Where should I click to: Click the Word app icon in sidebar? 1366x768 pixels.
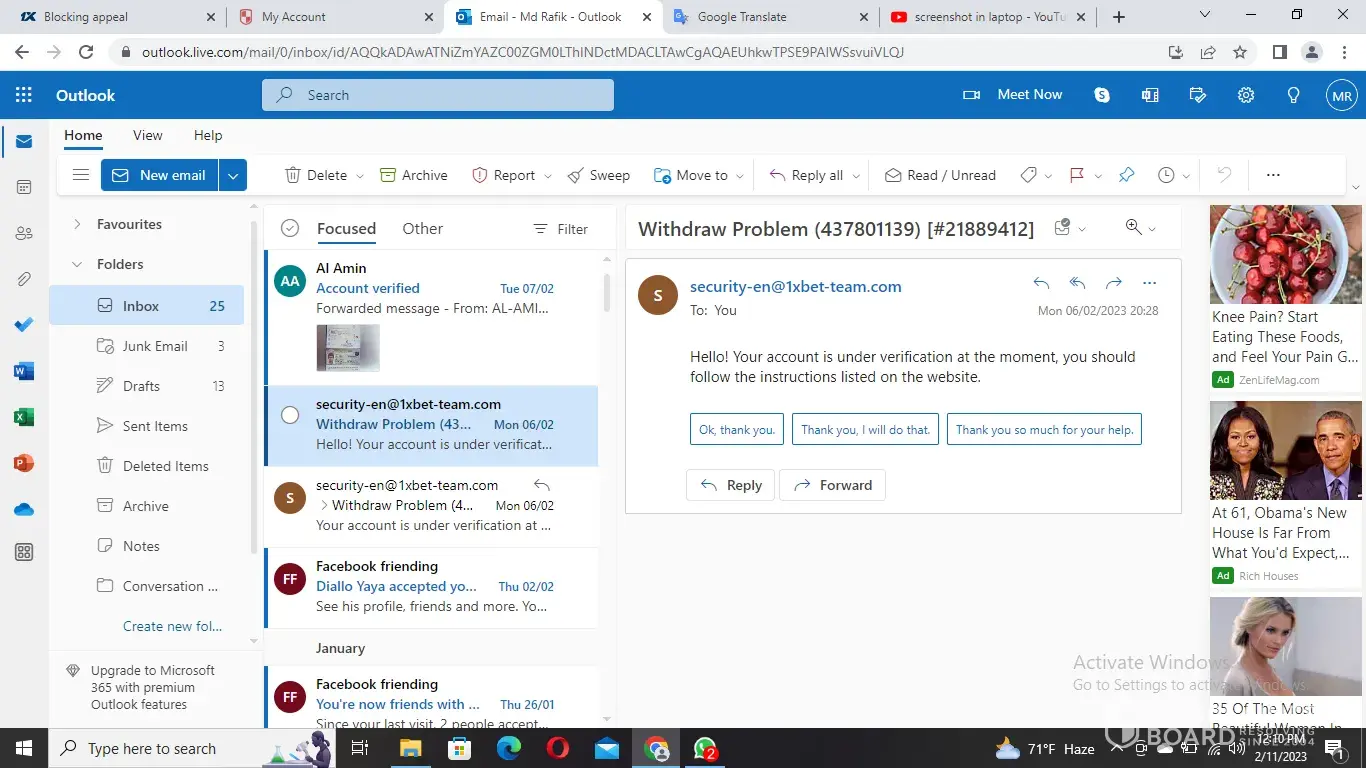pos(24,371)
